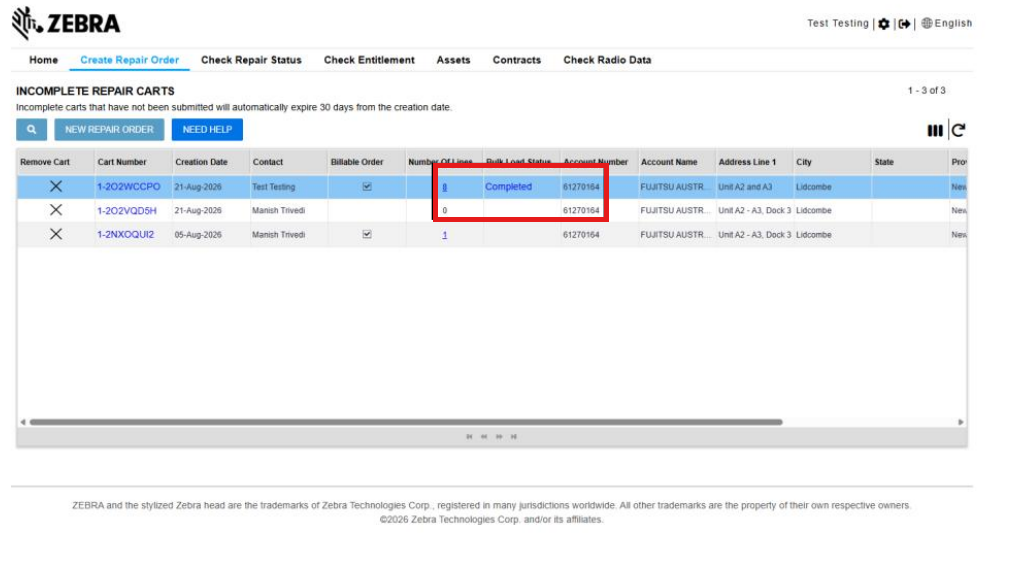Remove cart 1-2O2VQD5H with X icon
The image size is (1011, 561).
click(56, 210)
